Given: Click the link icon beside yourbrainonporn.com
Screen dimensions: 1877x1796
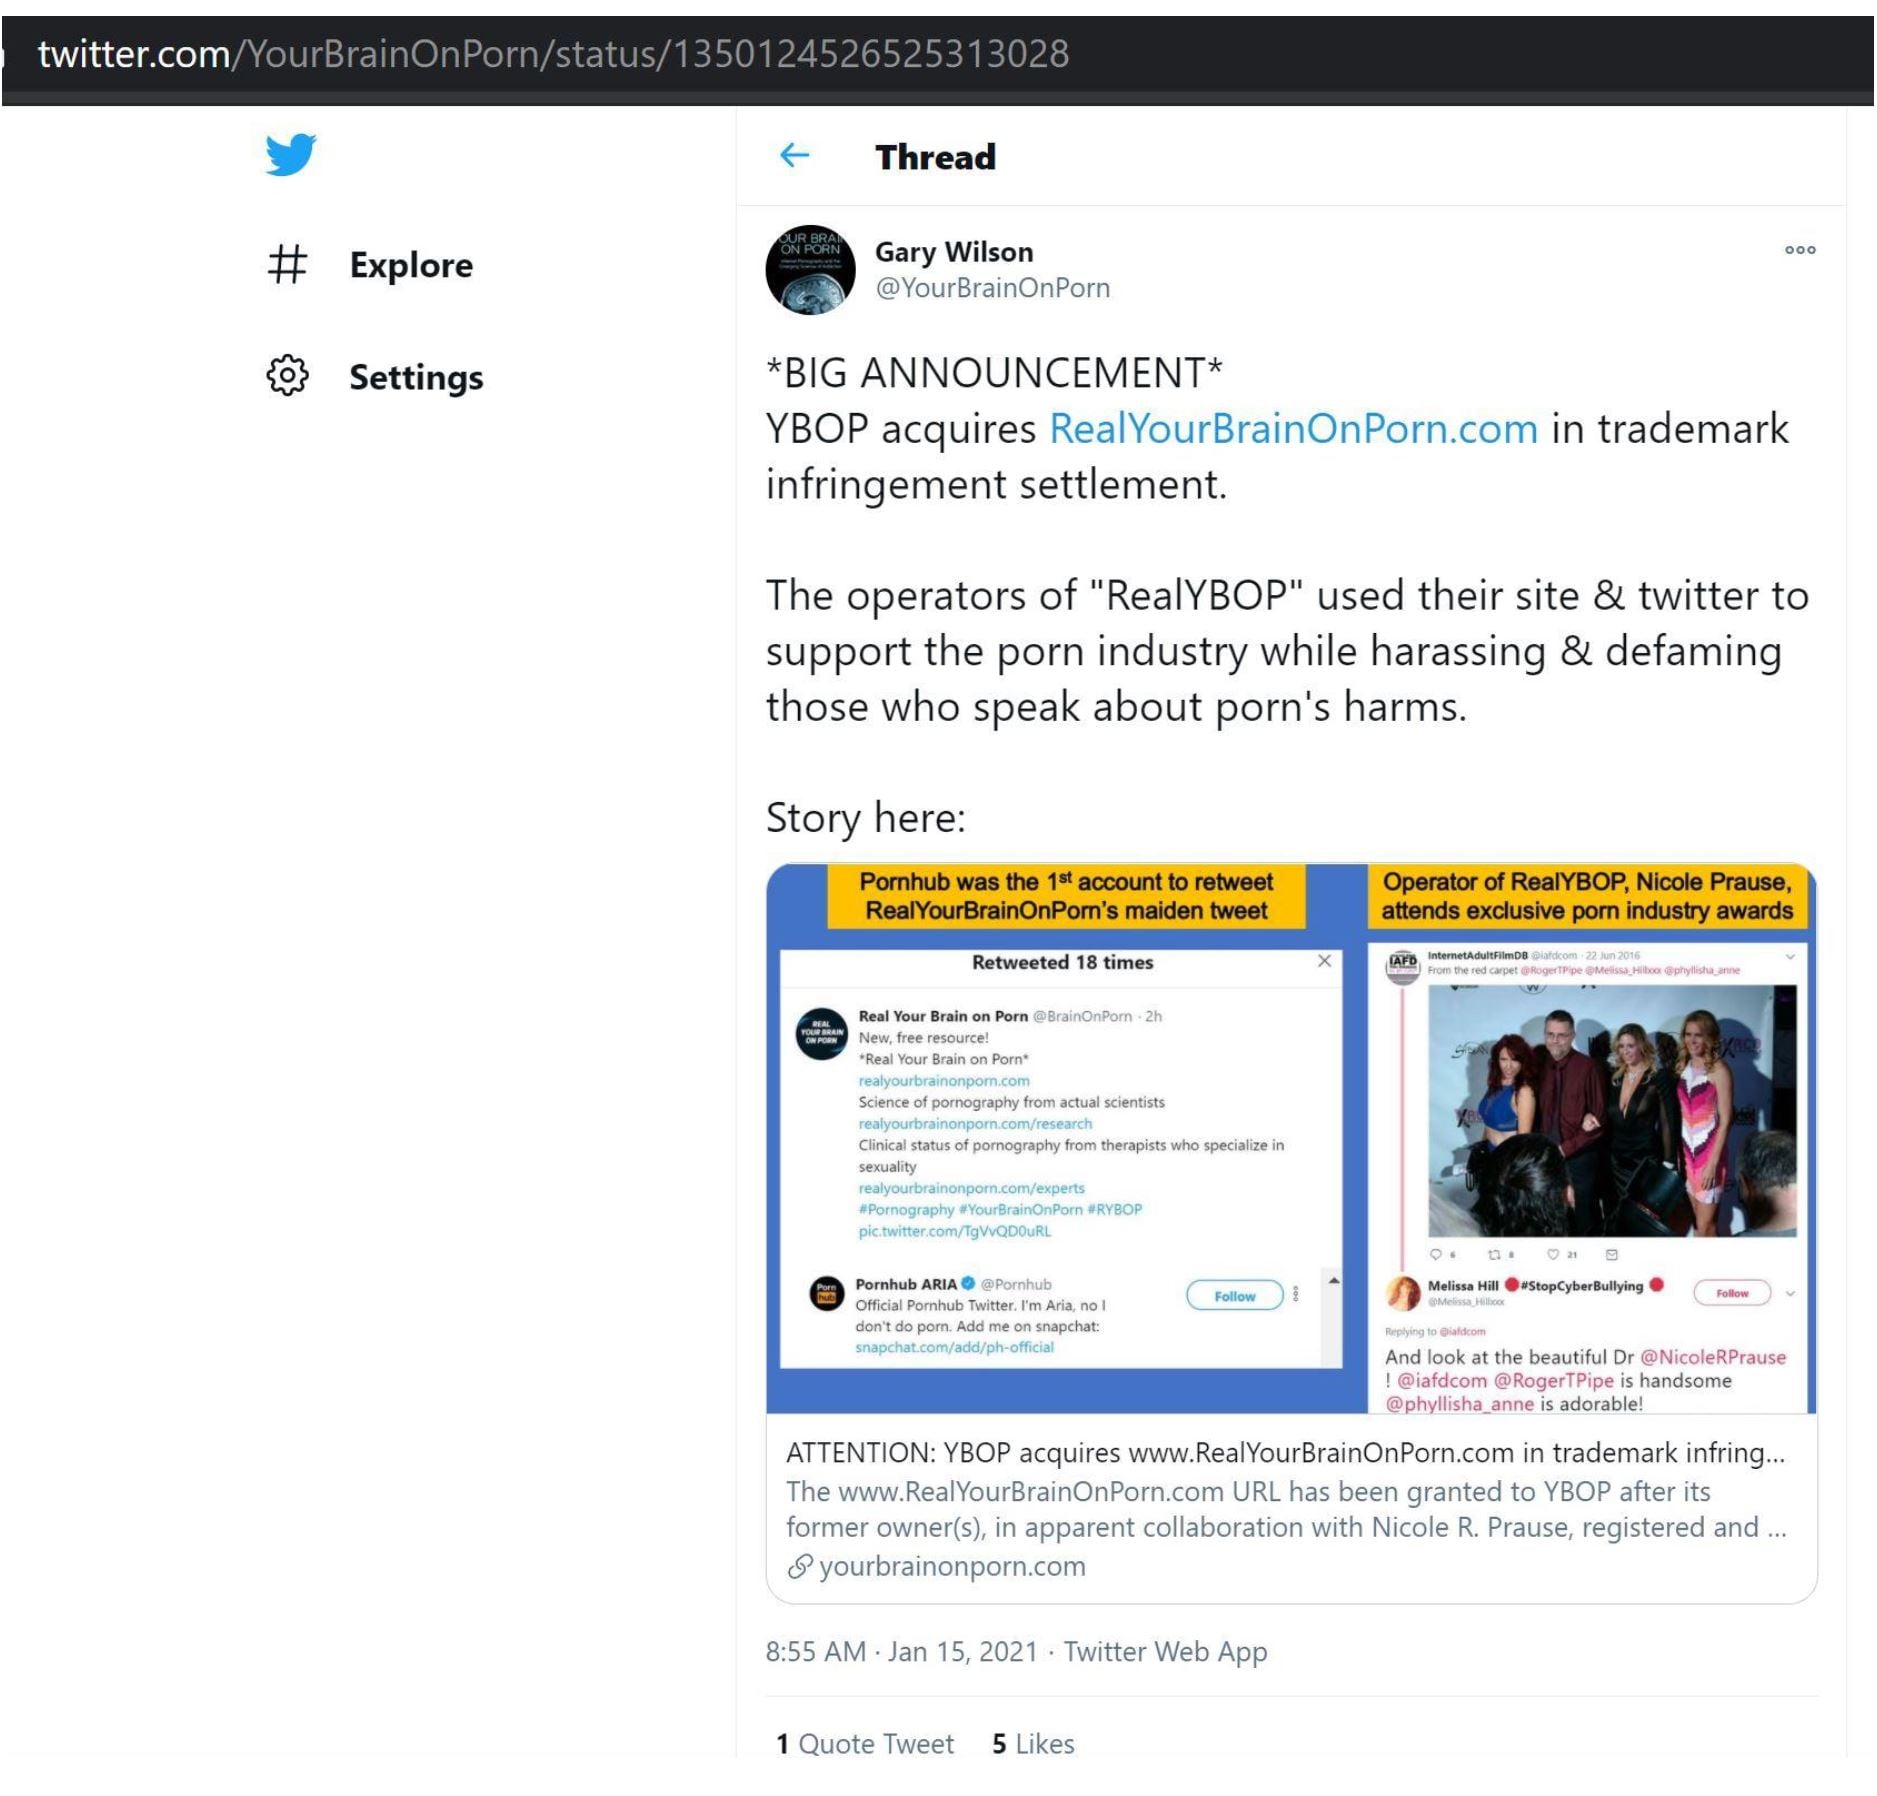Looking at the screenshot, I should pyautogui.click(x=799, y=1566).
